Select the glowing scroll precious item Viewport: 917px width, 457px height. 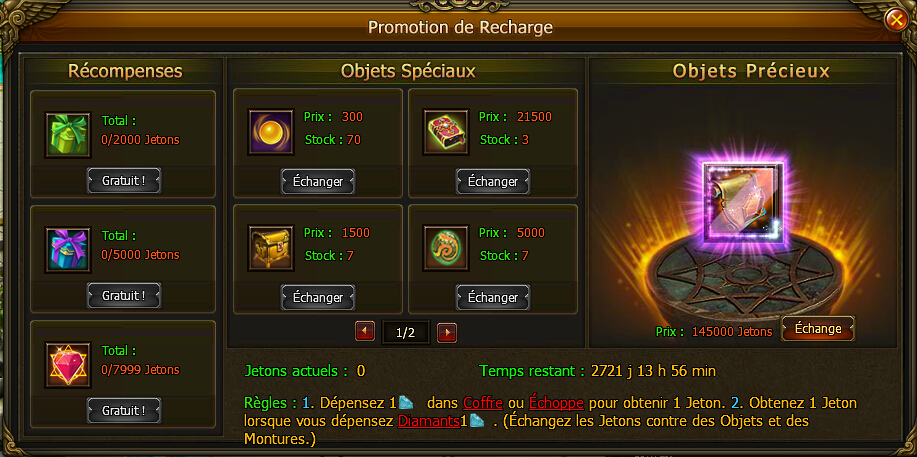pyautogui.click(x=744, y=203)
